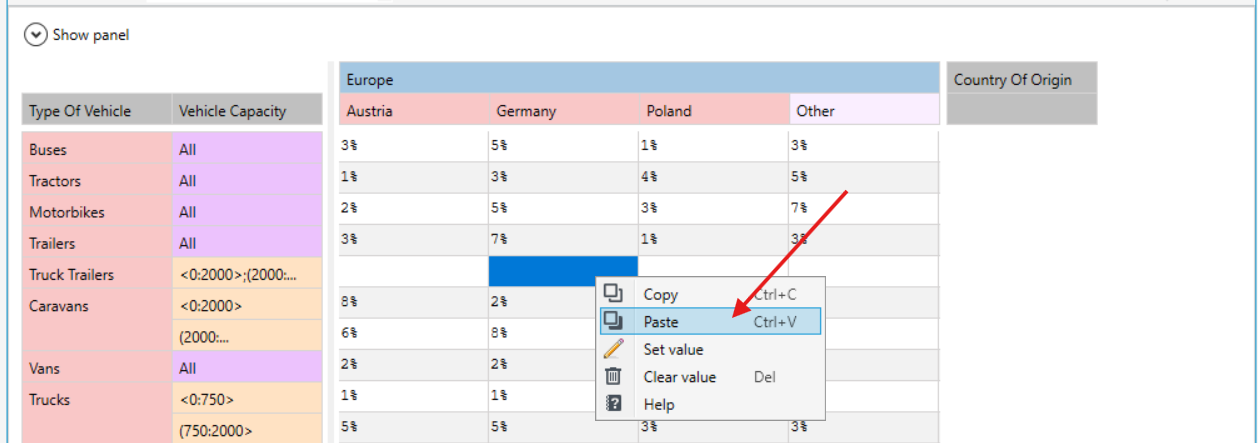This screenshot has width=1258, height=443.
Task: Open Help from the context menu
Action: click(710, 405)
